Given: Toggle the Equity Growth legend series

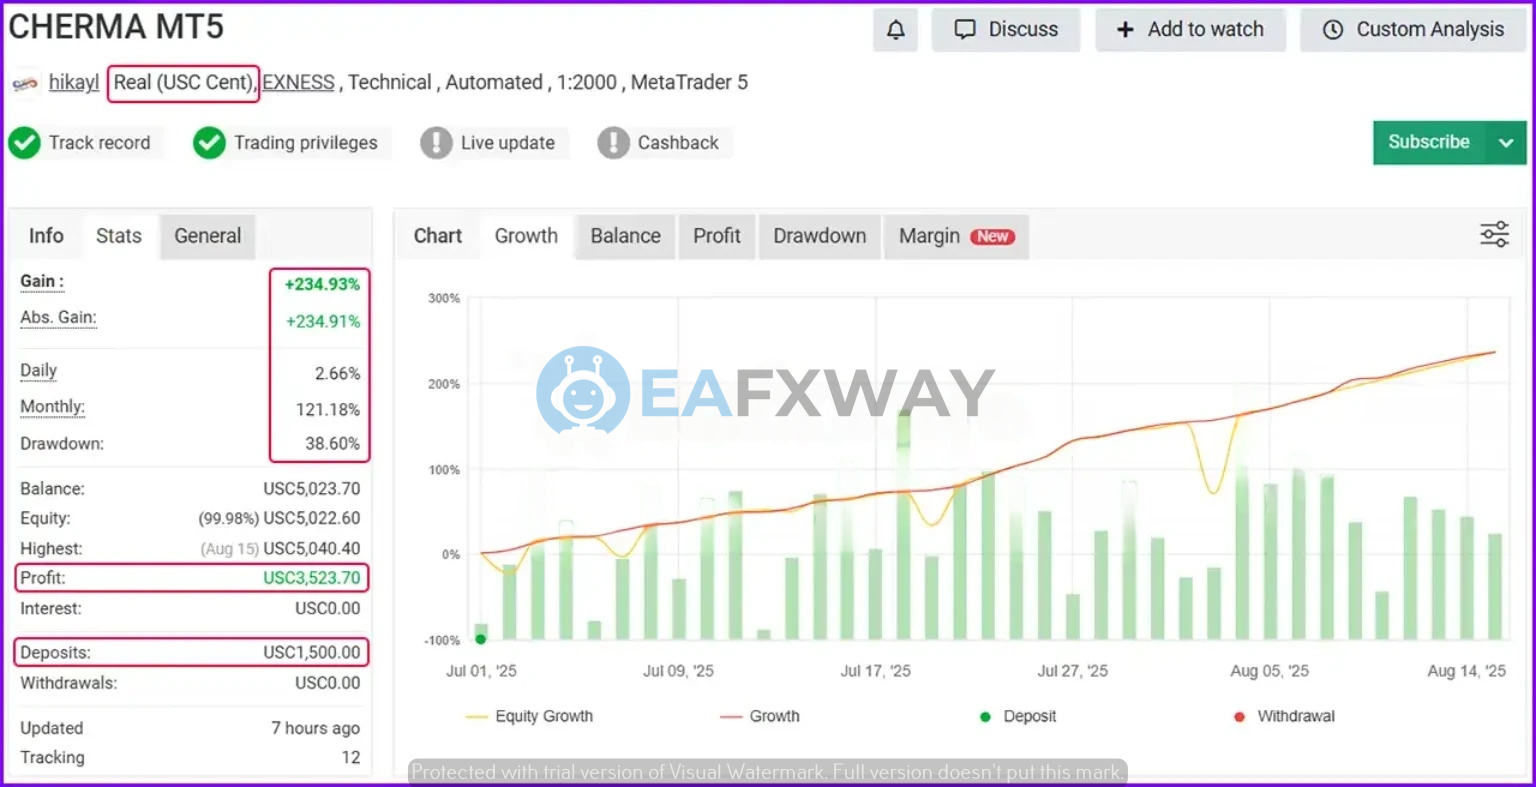Looking at the screenshot, I should (x=530, y=716).
